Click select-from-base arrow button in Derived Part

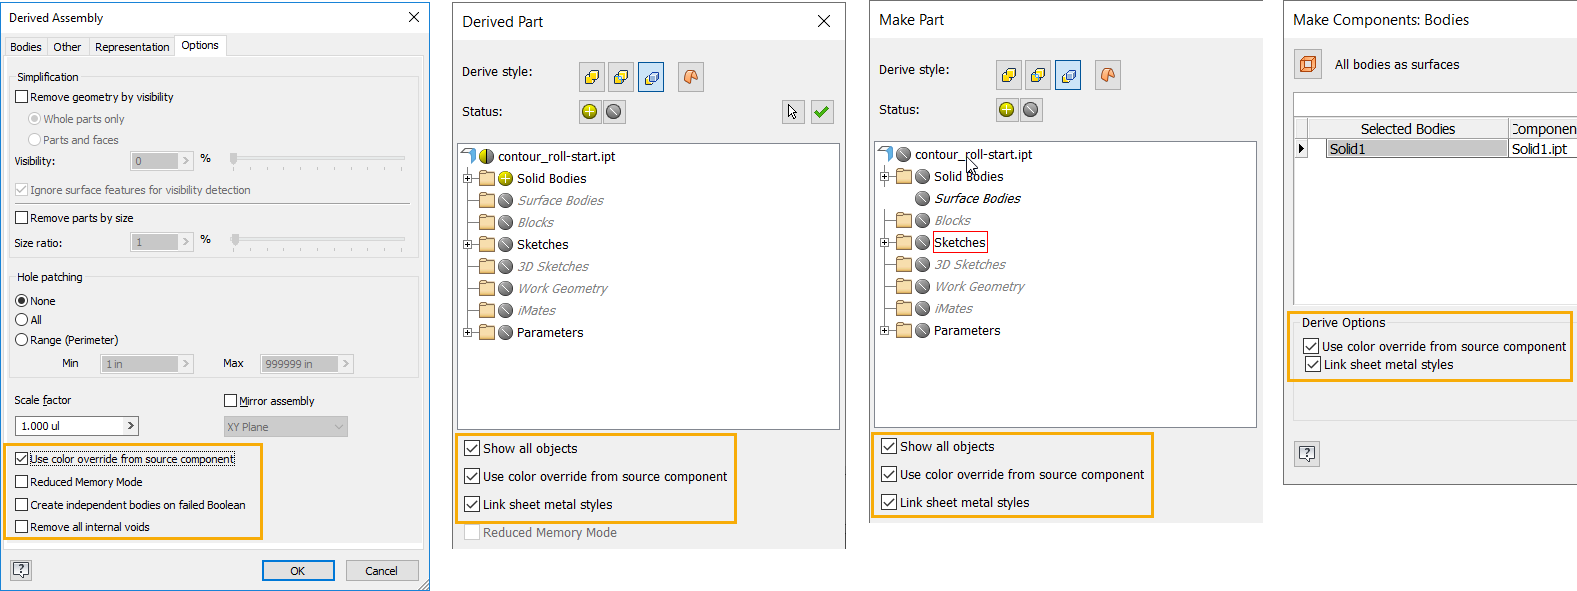click(793, 112)
